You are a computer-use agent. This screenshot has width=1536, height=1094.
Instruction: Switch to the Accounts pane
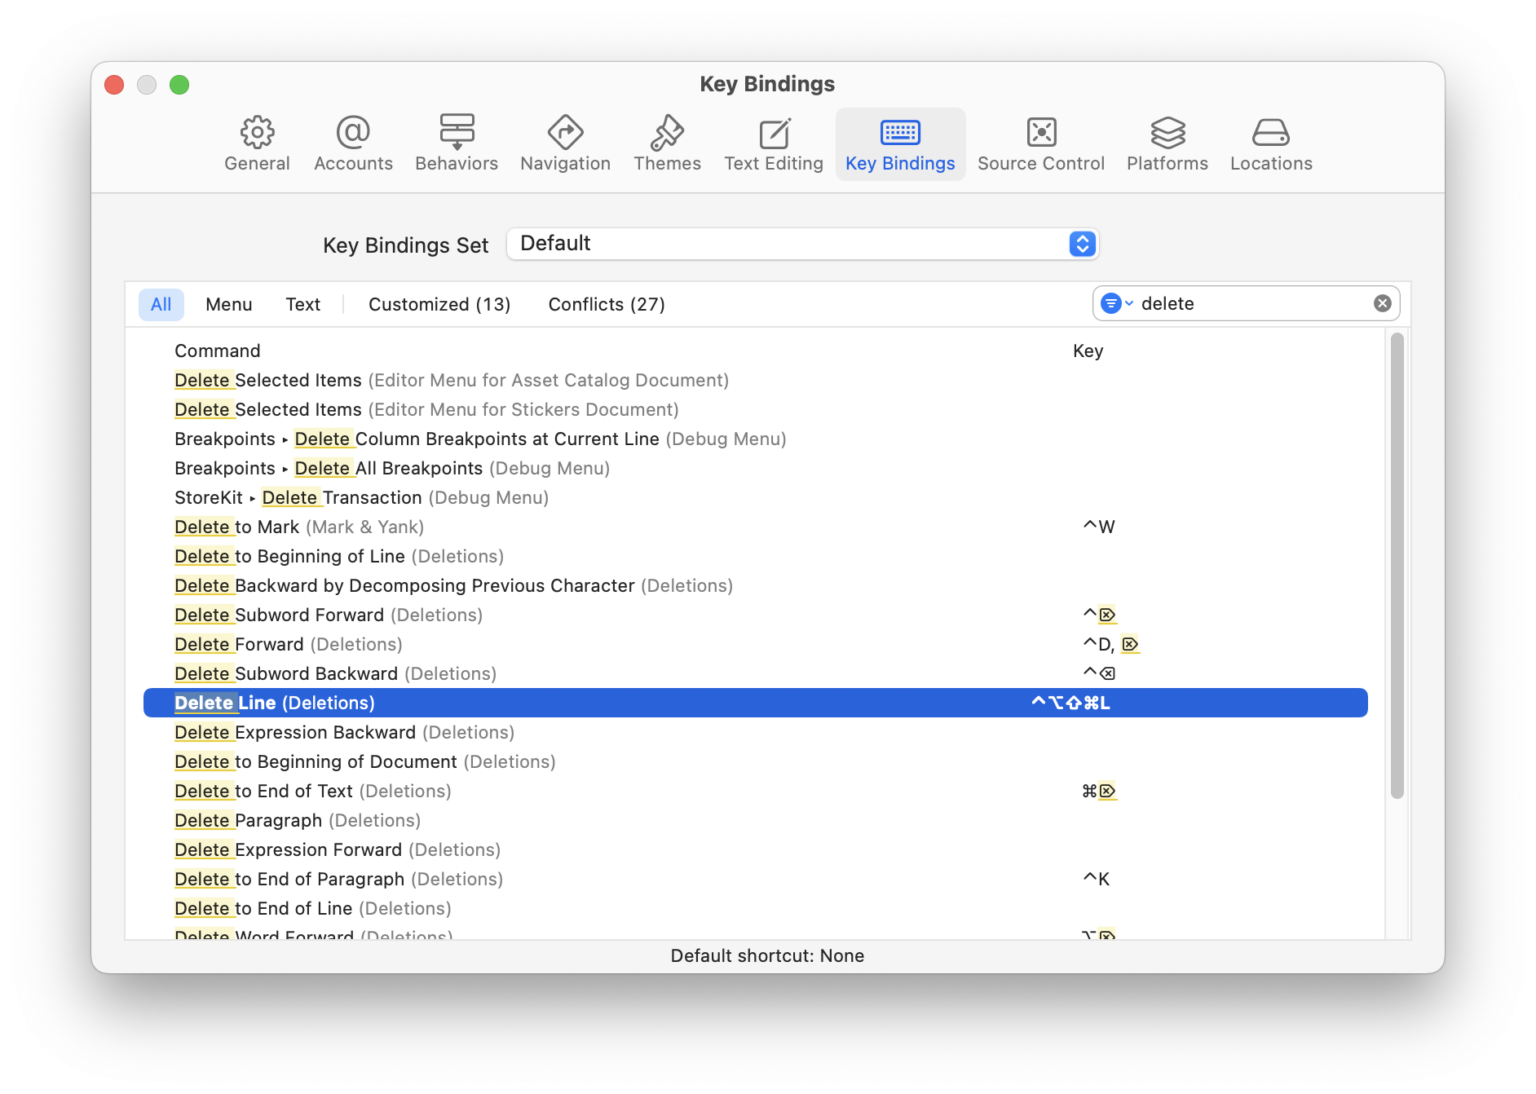click(x=352, y=143)
